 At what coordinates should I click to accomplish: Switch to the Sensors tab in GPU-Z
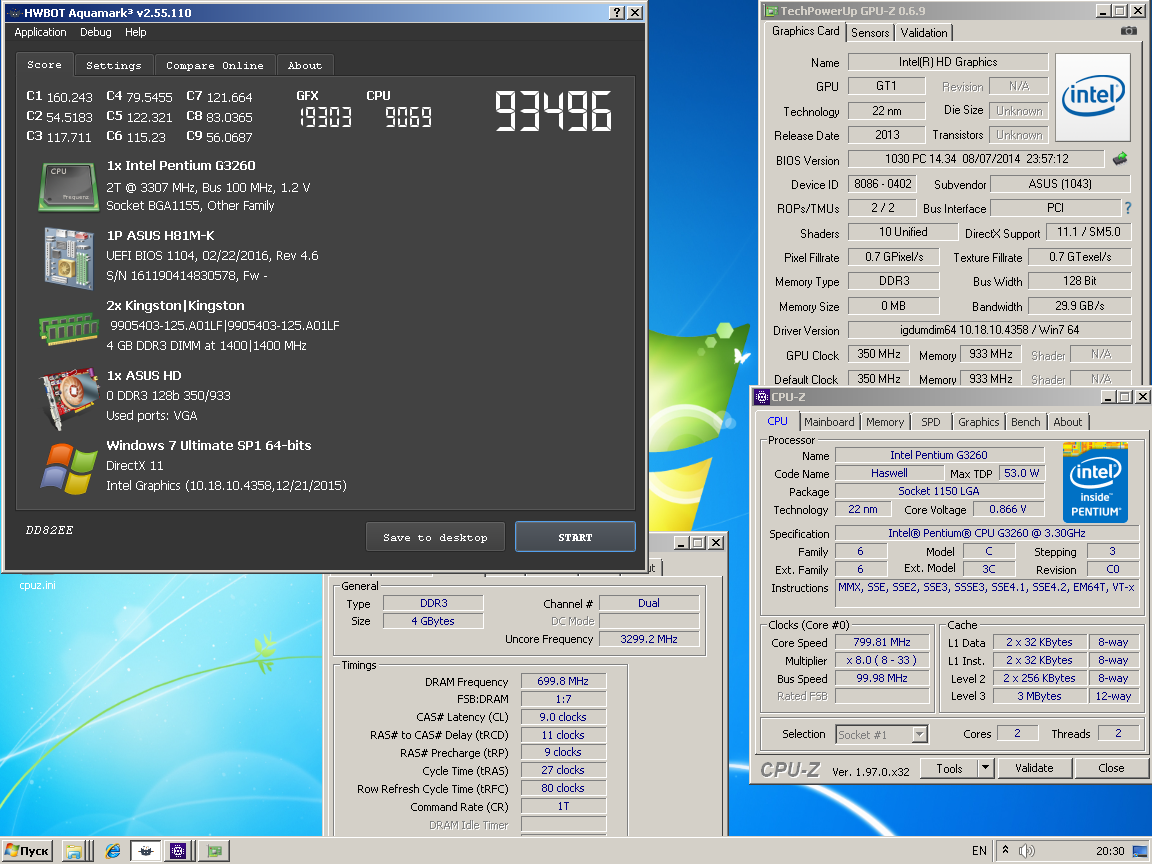[871, 32]
